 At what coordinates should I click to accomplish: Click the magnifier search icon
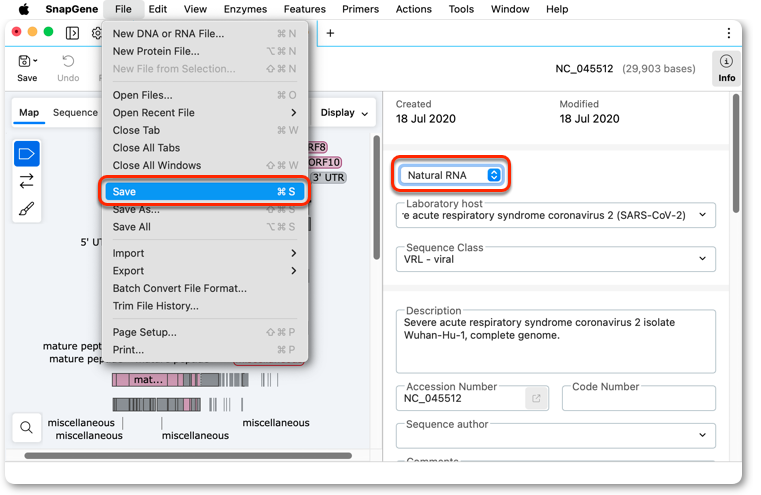(27, 428)
